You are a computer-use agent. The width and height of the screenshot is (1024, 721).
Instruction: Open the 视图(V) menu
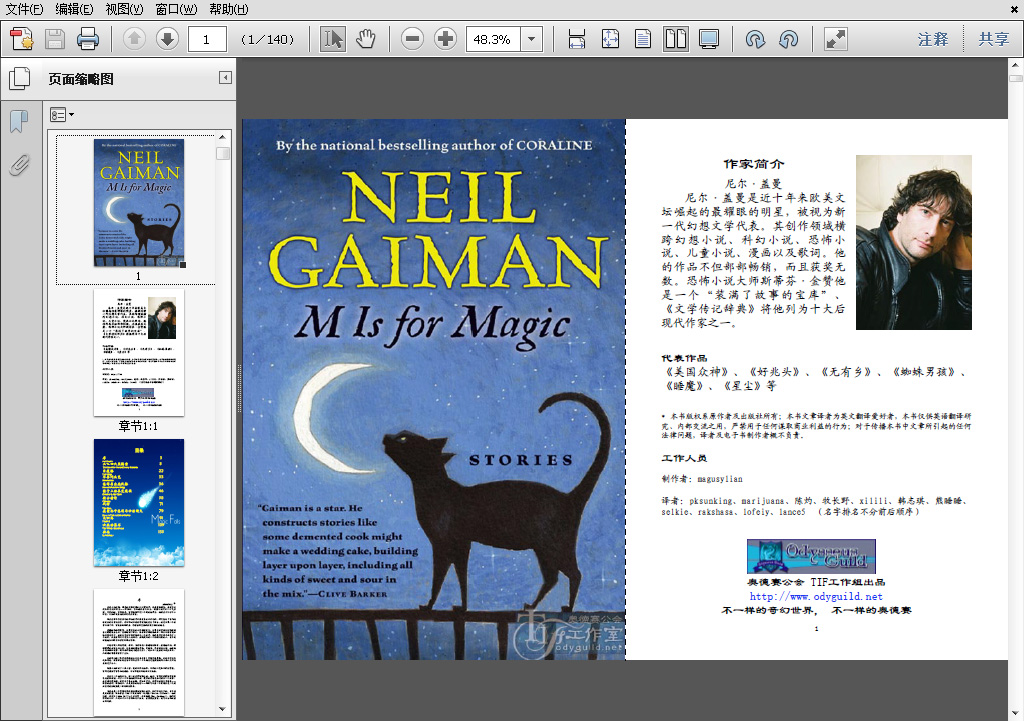click(124, 9)
